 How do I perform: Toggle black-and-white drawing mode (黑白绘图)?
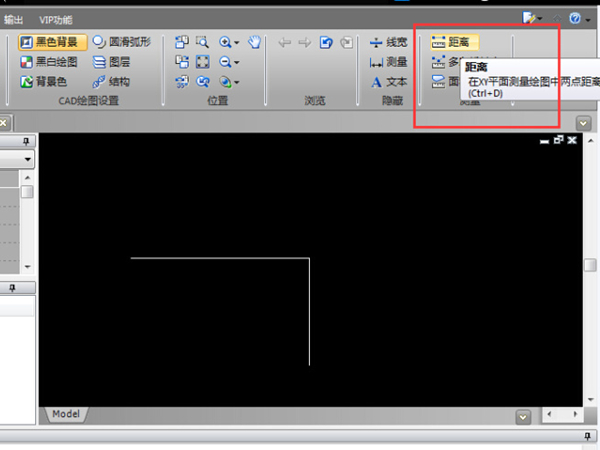tap(50, 62)
